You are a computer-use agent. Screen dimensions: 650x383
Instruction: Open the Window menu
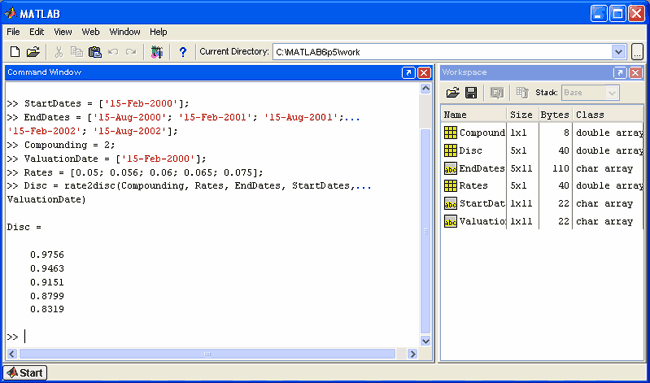pyautogui.click(x=124, y=32)
